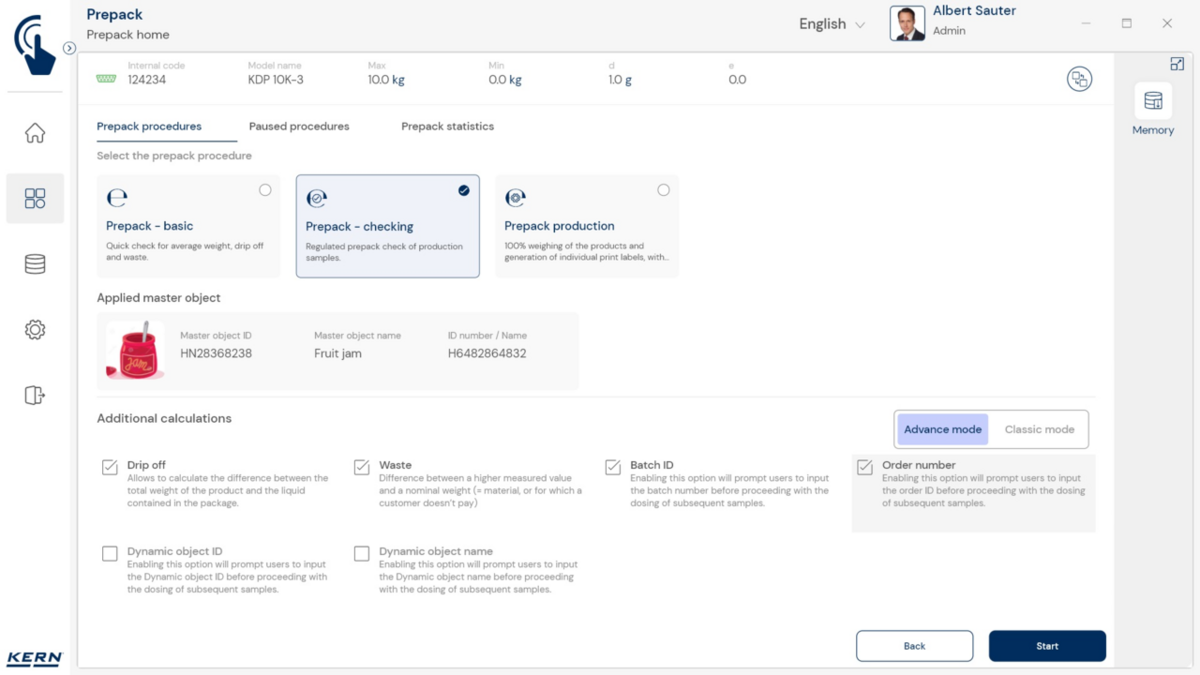Screen dimensions: 1200x675
Task: Open the Memory panel icon
Action: [1153, 102]
